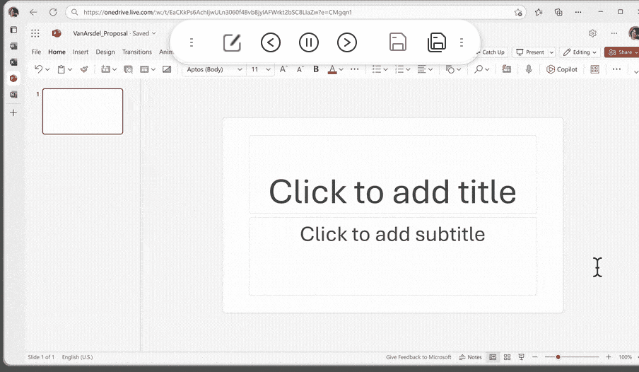This screenshot has width=639, height=372.
Task: Click the PowerPoint logo icon in header
Action: click(x=56, y=33)
